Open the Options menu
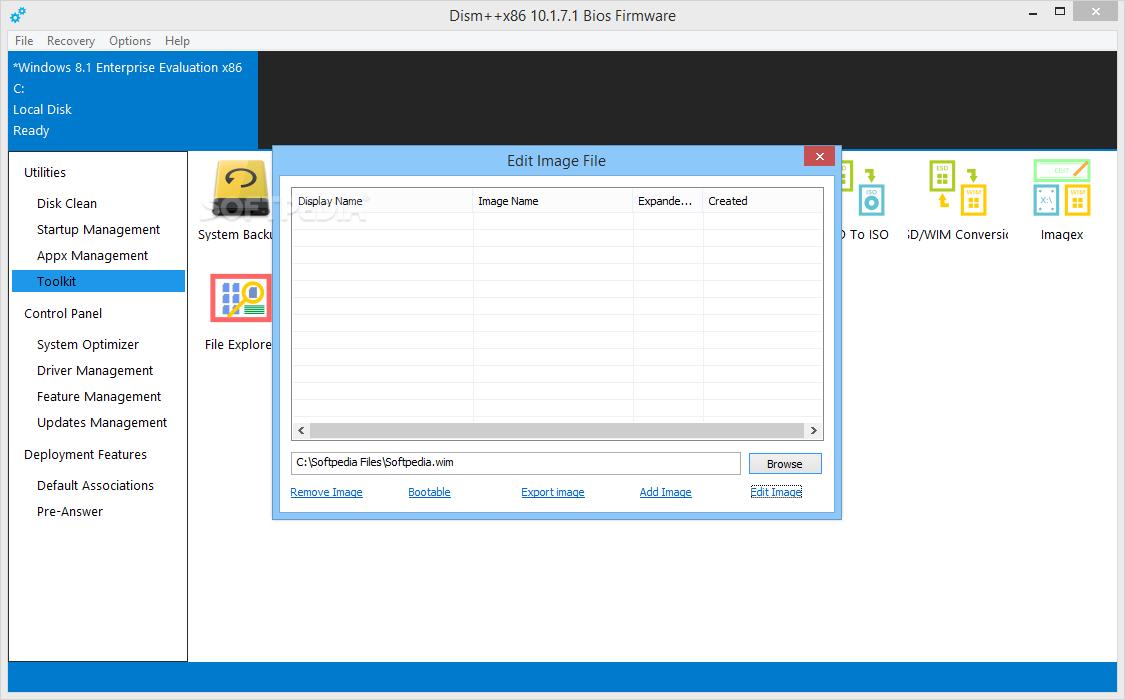The image size is (1125, 700). click(x=130, y=41)
